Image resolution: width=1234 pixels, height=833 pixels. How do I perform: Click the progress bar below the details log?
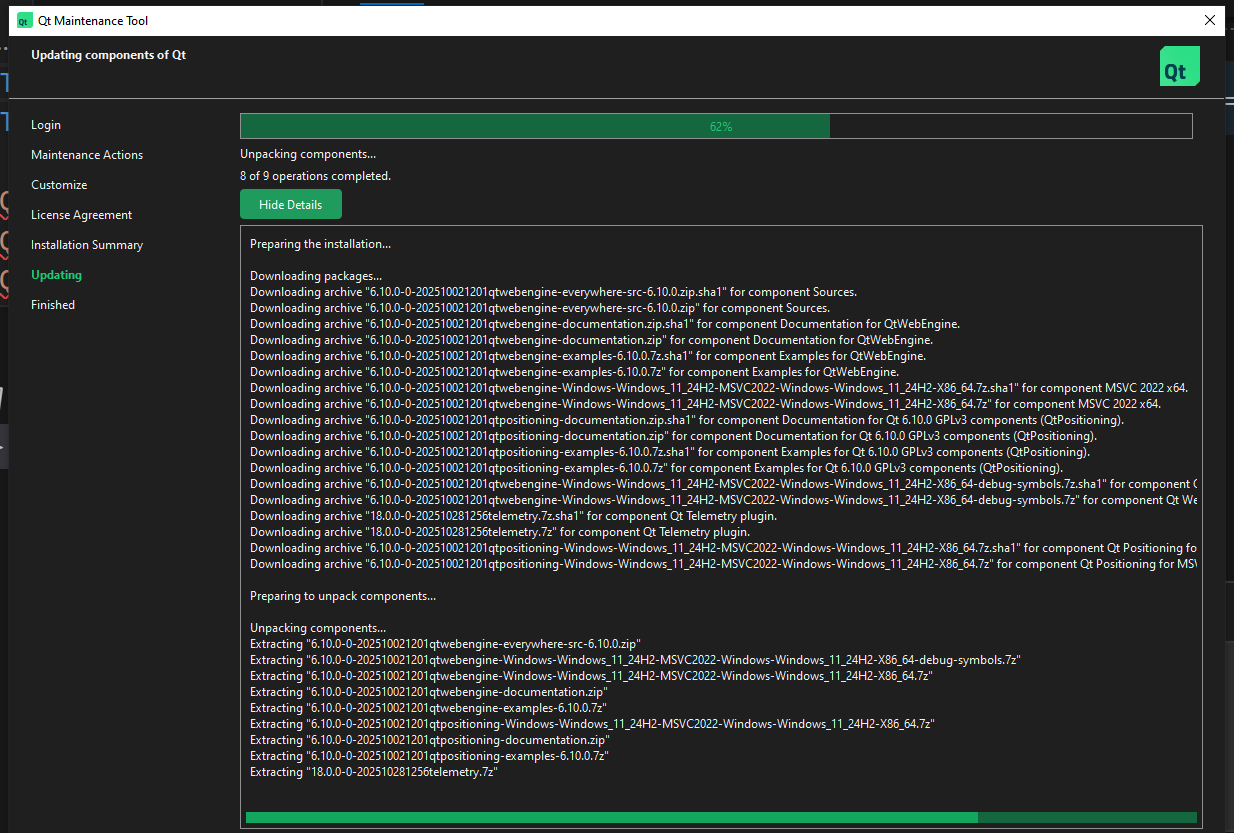[x=720, y=817]
